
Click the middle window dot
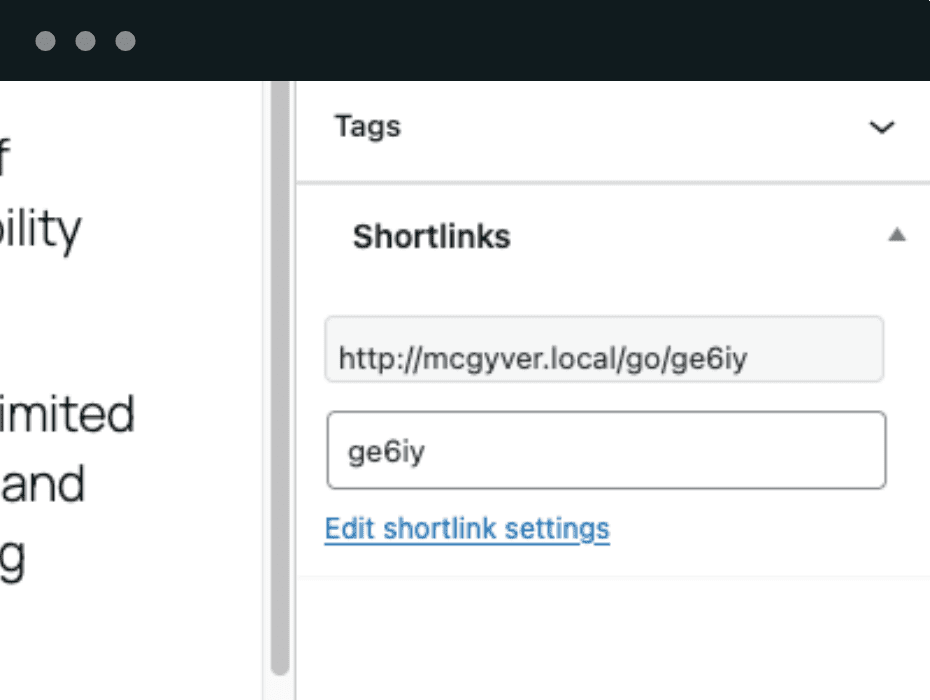click(86, 41)
